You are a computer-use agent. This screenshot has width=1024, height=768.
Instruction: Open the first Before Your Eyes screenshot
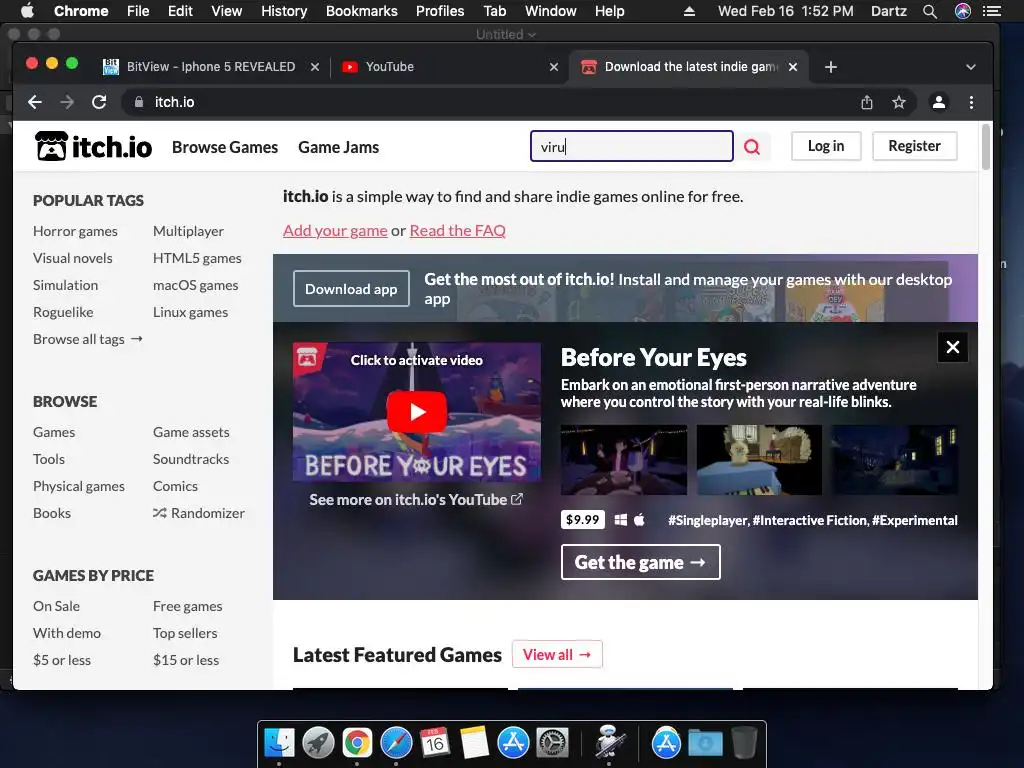[x=624, y=460]
